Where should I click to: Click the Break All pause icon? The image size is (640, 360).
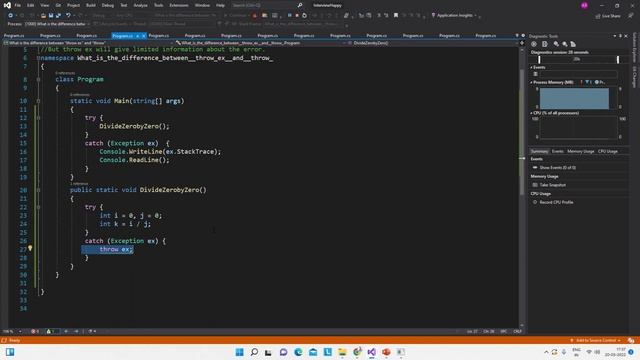point(289,16)
